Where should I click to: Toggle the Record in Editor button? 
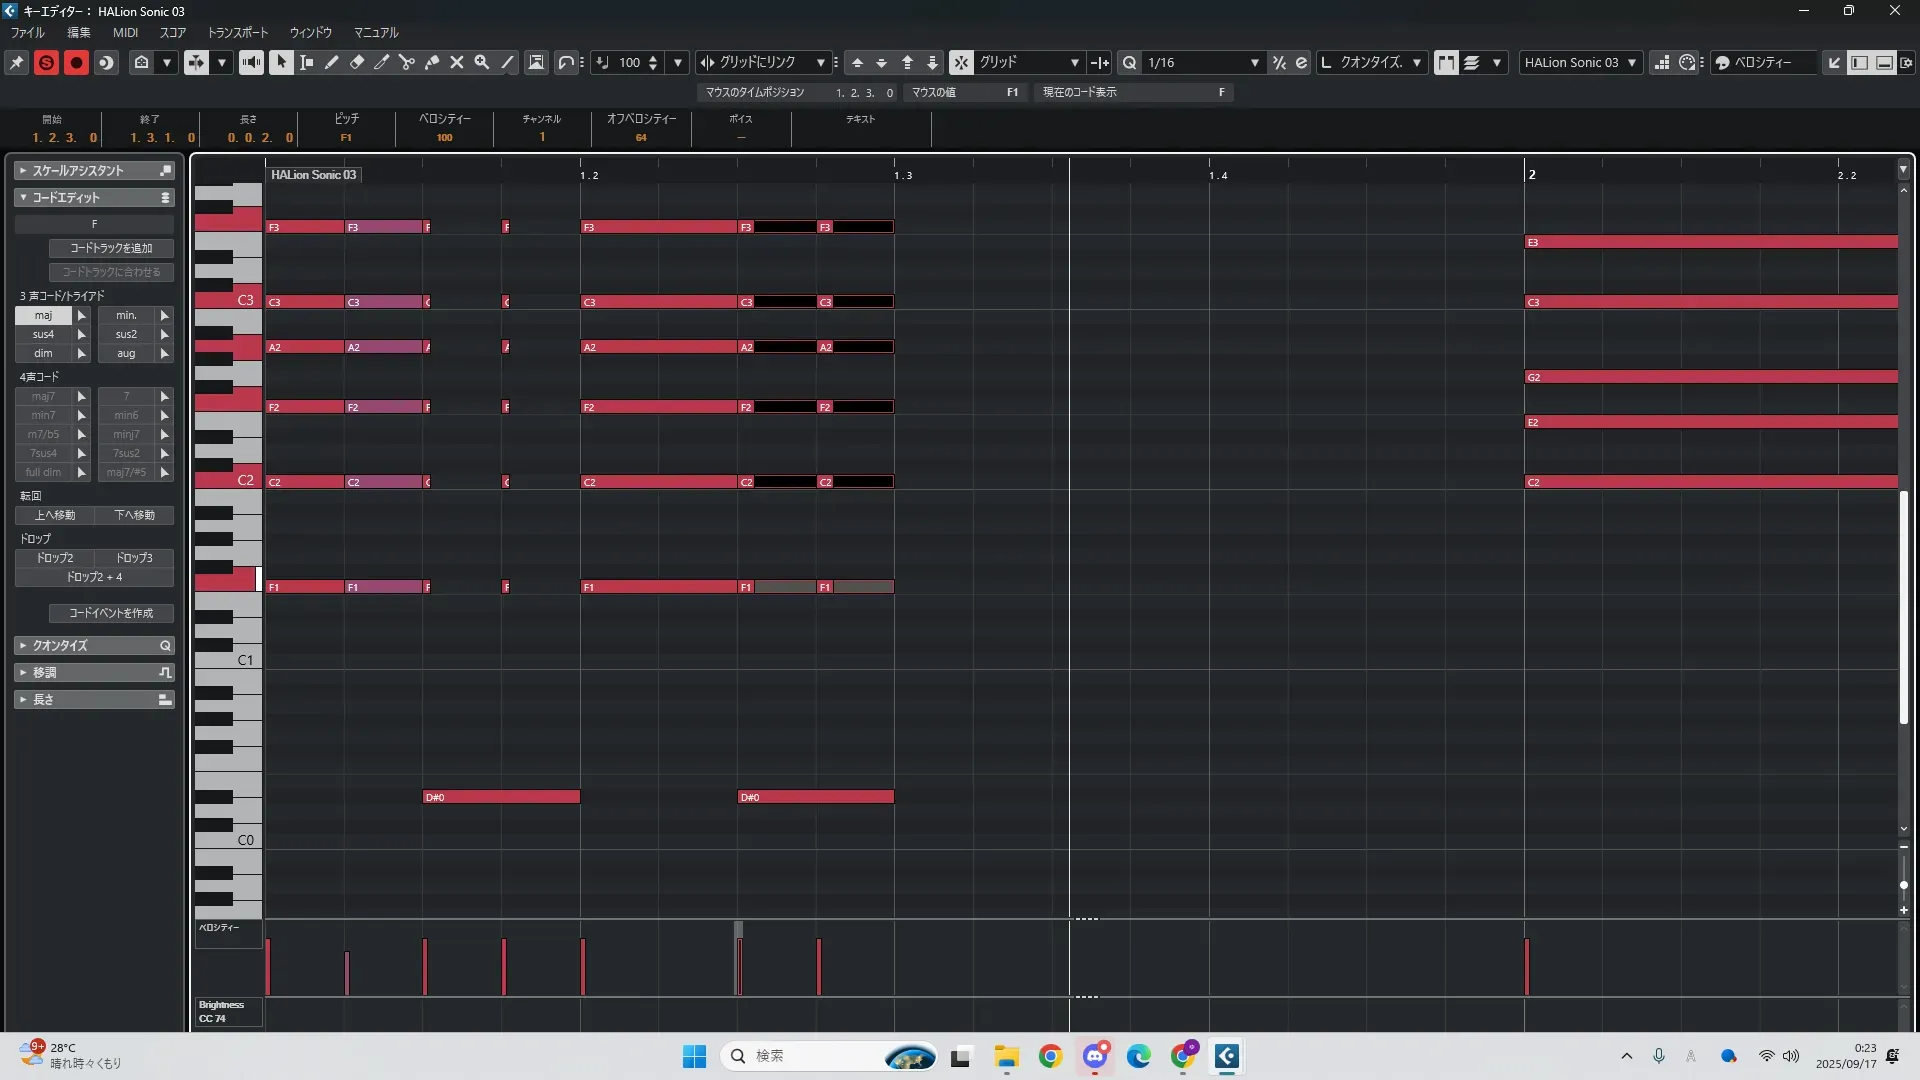(76, 62)
